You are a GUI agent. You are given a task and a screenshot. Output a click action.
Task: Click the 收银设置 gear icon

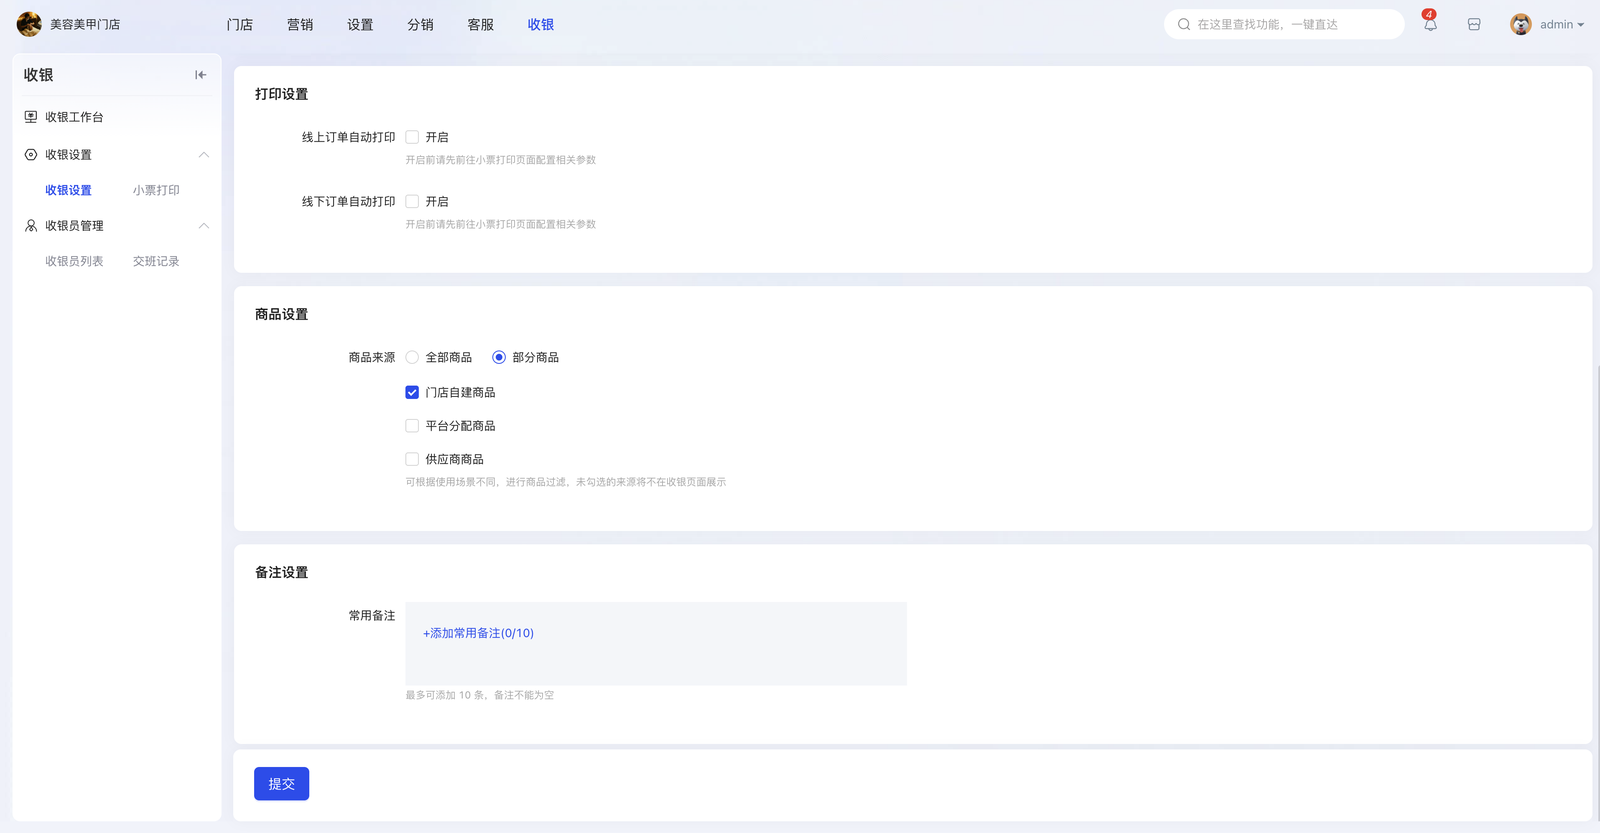pos(31,155)
